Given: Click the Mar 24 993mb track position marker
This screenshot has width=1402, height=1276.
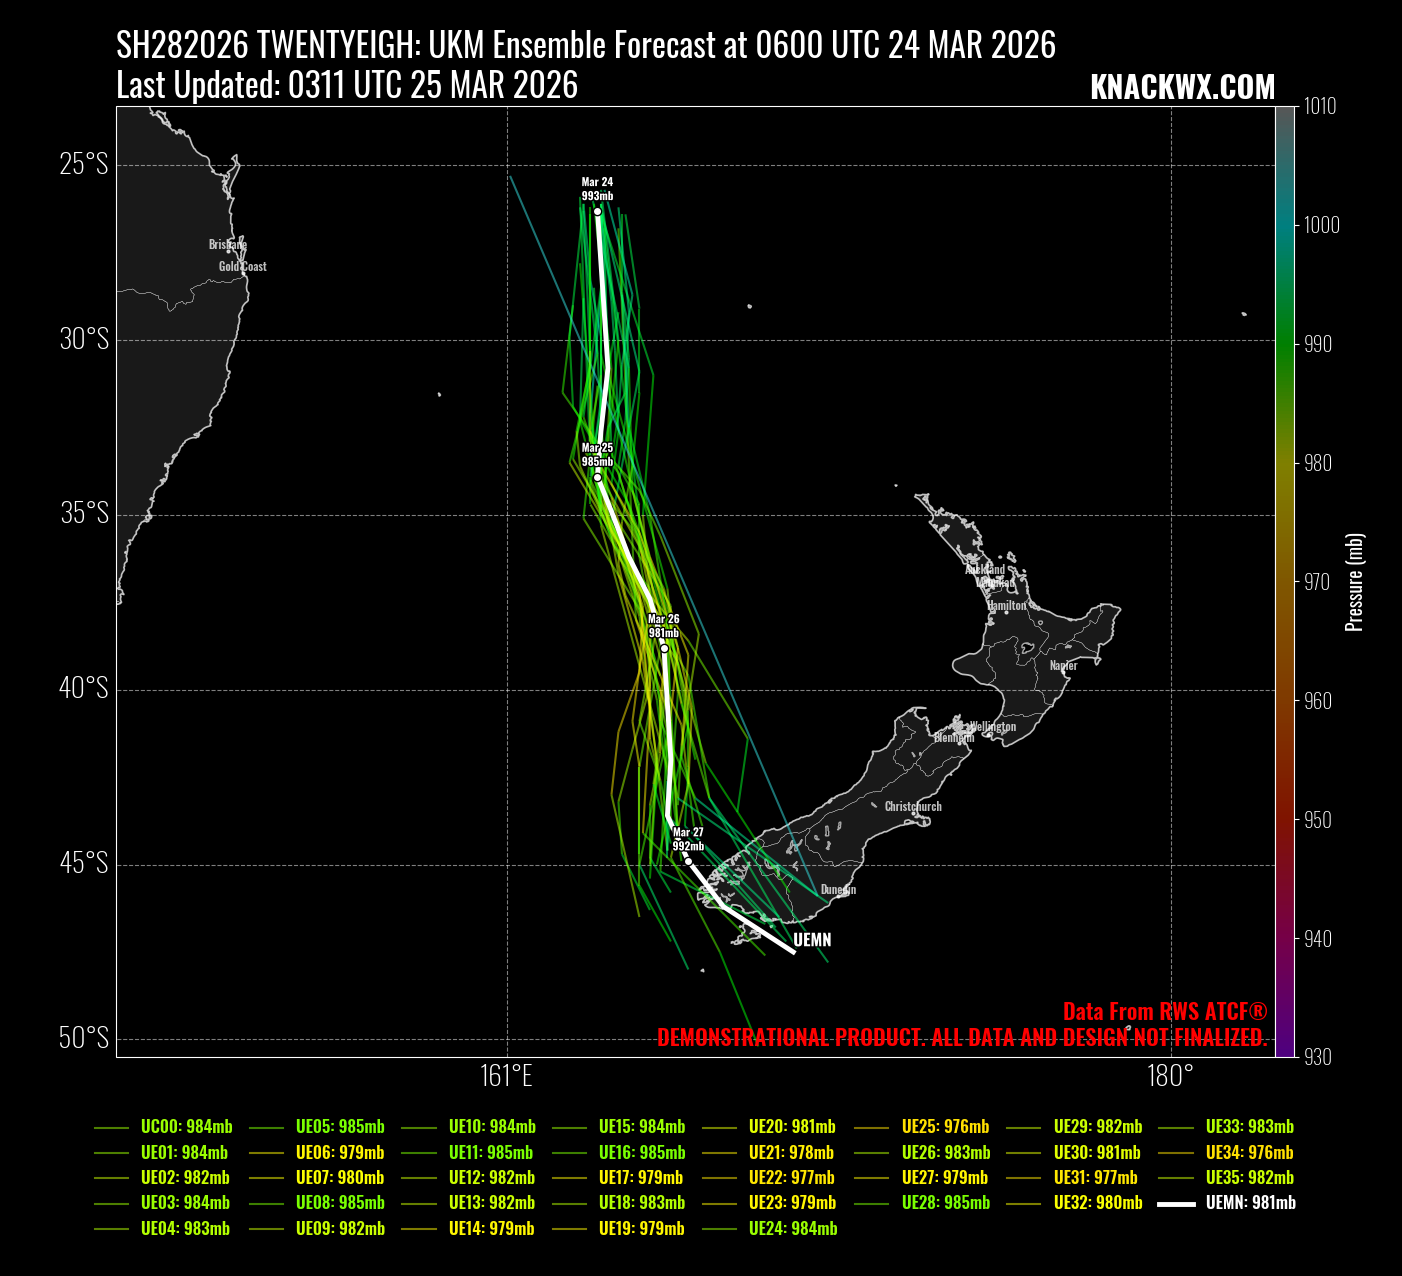Looking at the screenshot, I should pyautogui.click(x=597, y=211).
